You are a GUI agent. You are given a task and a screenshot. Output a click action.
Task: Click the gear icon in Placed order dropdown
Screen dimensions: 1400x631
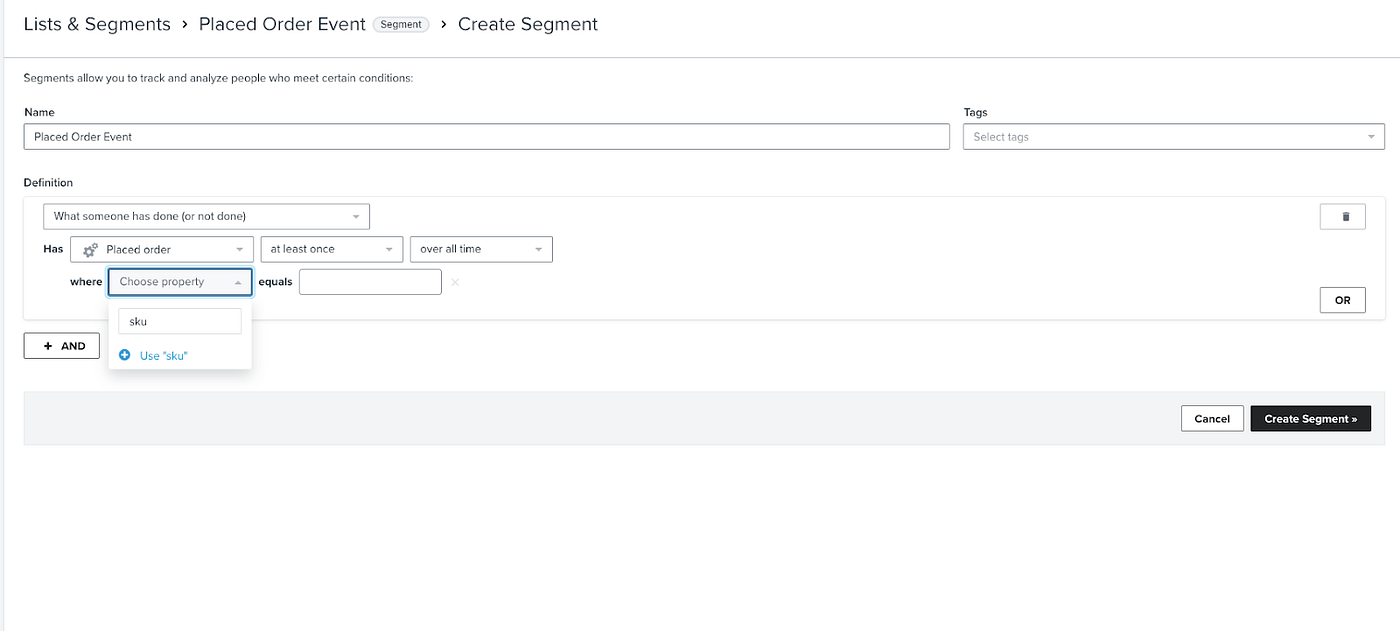tap(90, 250)
